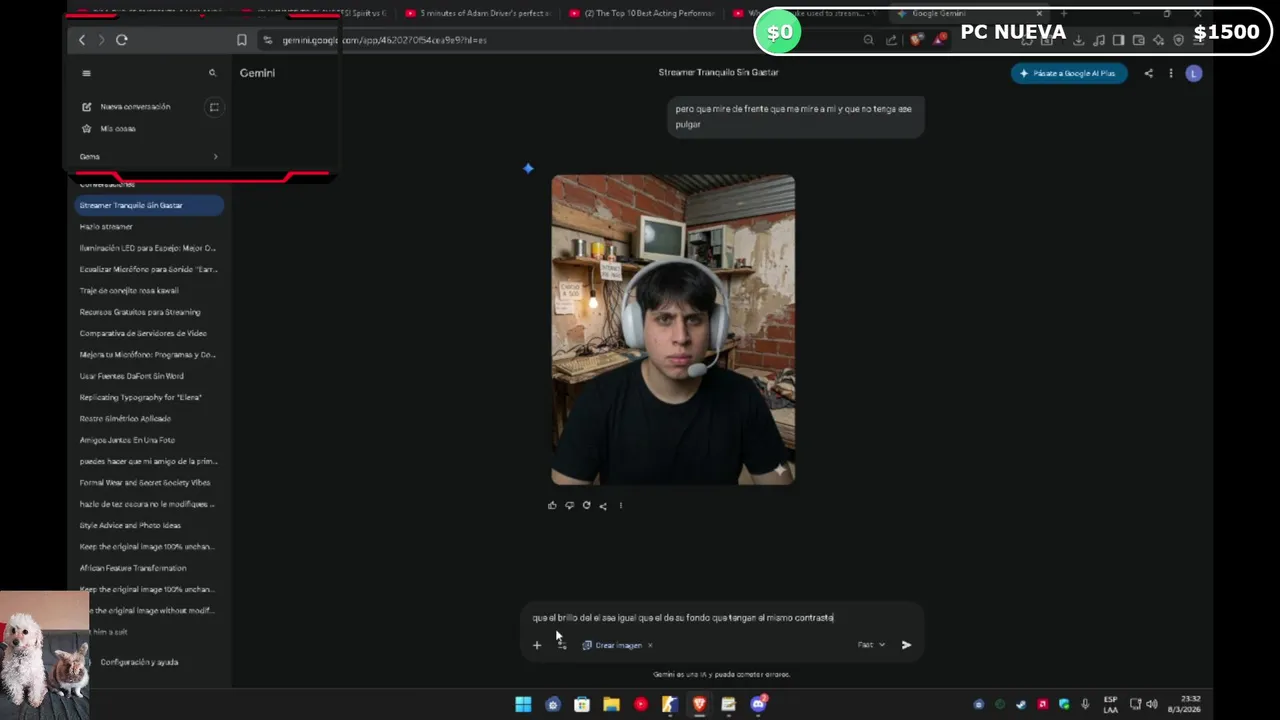Open Replicating Typography for Elera chat
The width and height of the screenshot is (1280, 720).
coord(150,397)
